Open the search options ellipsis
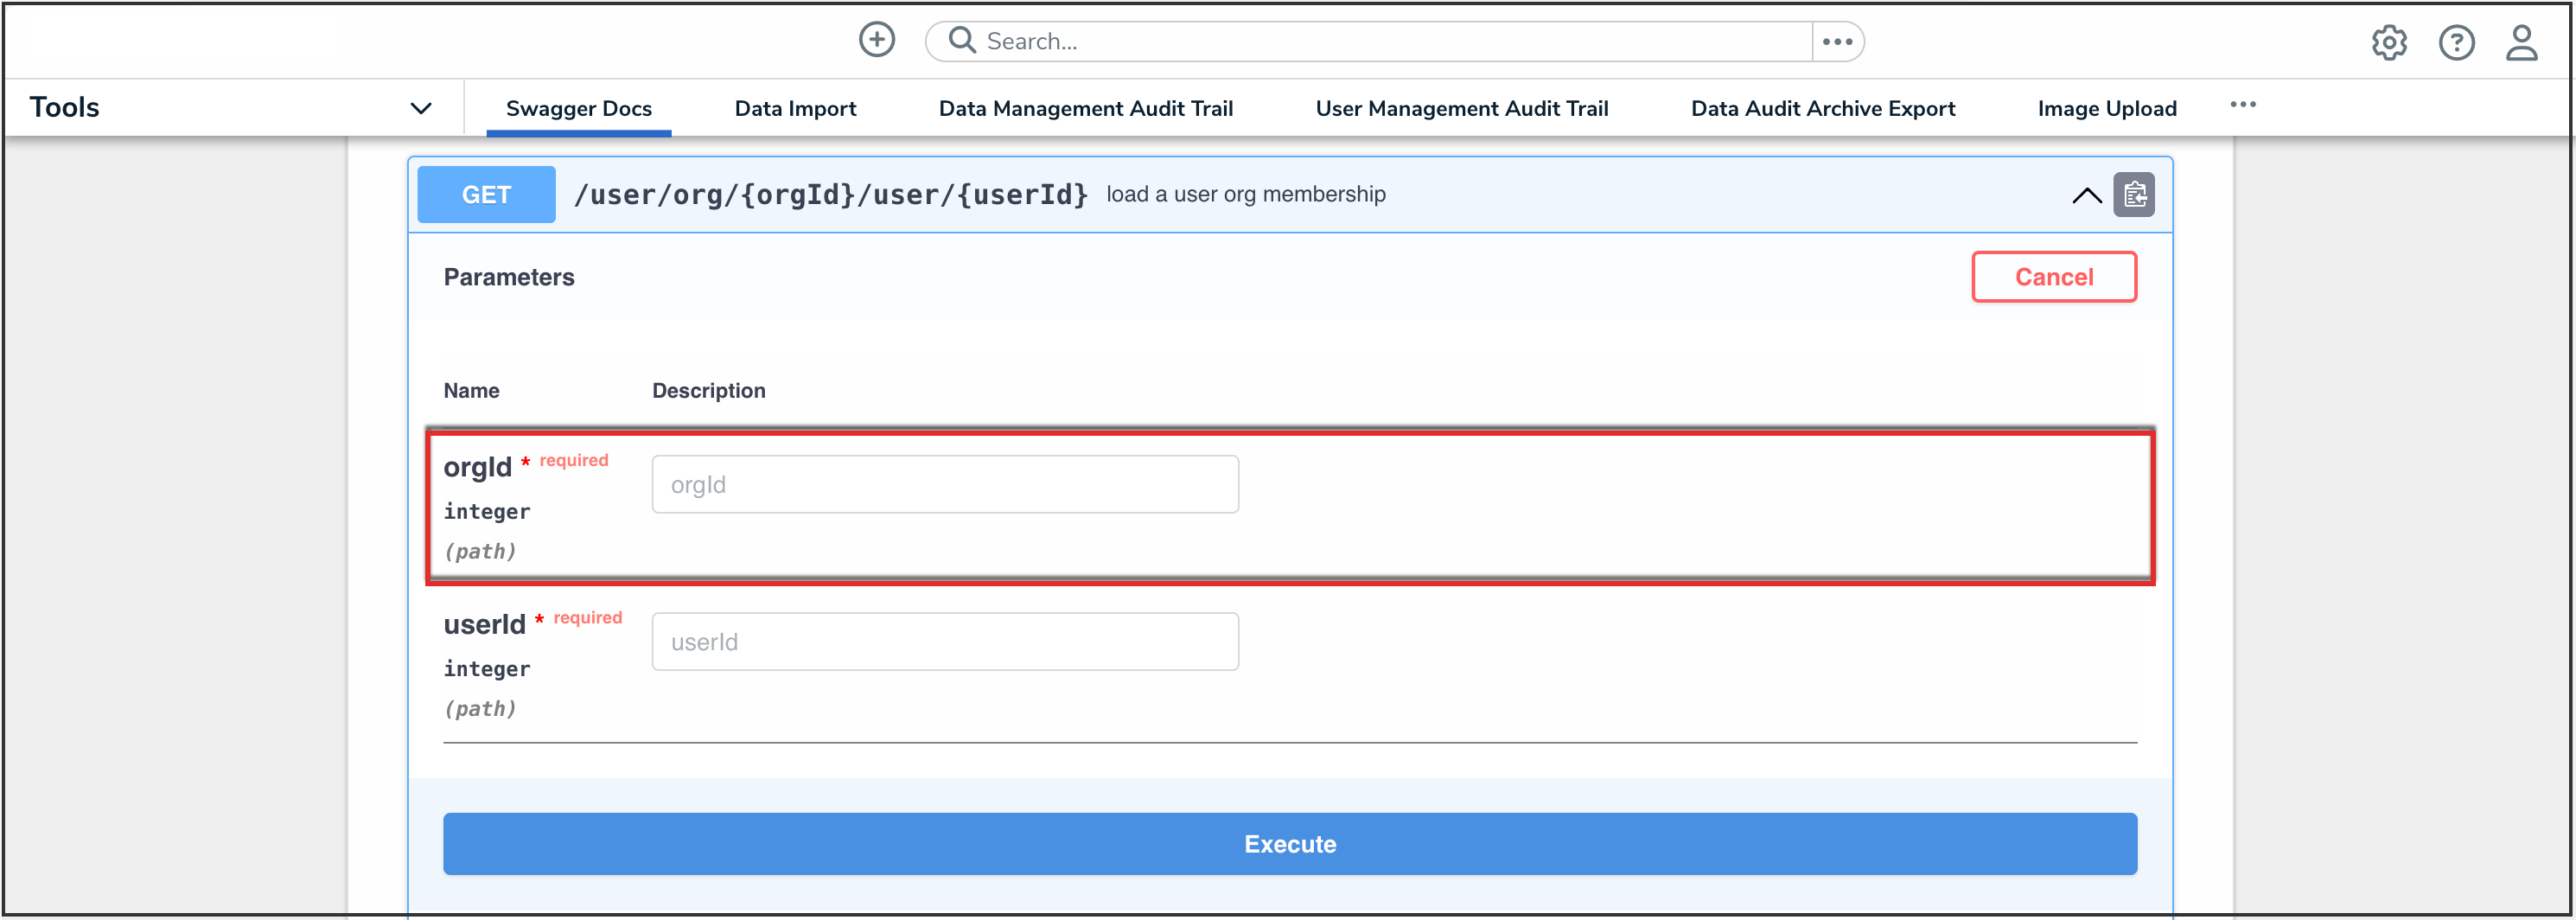 pyautogui.click(x=1837, y=41)
